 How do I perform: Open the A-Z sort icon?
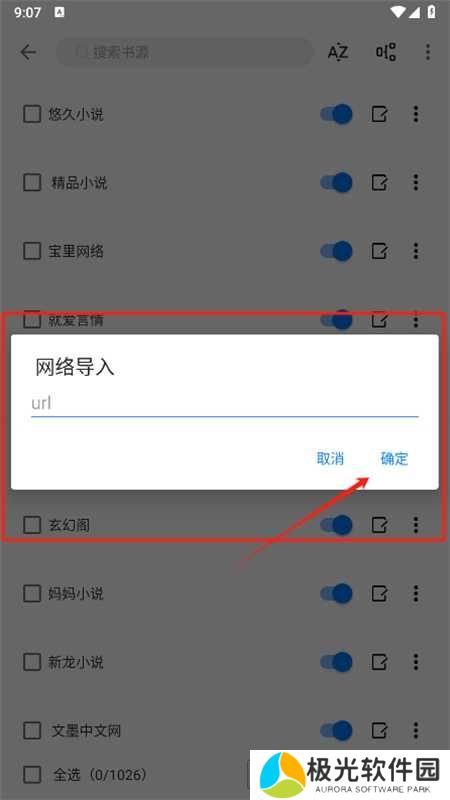point(337,52)
